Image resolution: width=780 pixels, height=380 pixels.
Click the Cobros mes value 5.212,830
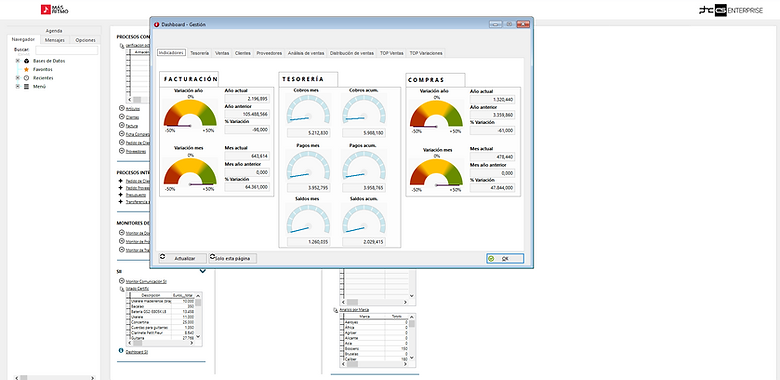pyautogui.click(x=308, y=133)
